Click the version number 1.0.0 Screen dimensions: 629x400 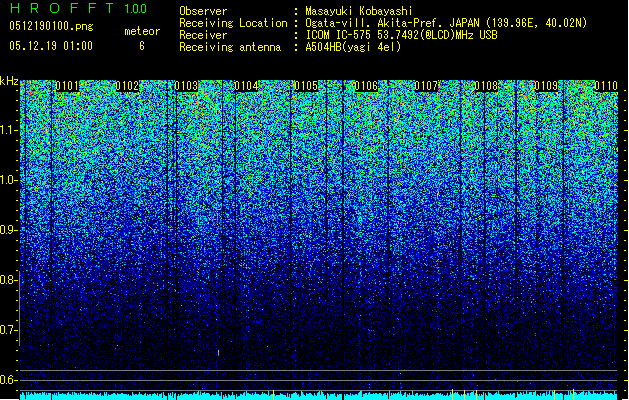click(136, 9)
